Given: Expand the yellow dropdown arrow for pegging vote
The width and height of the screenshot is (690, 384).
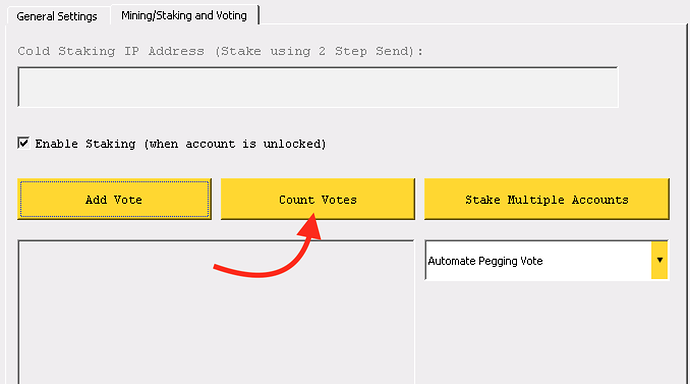Looking at the screenshot, I should [660, 260].
